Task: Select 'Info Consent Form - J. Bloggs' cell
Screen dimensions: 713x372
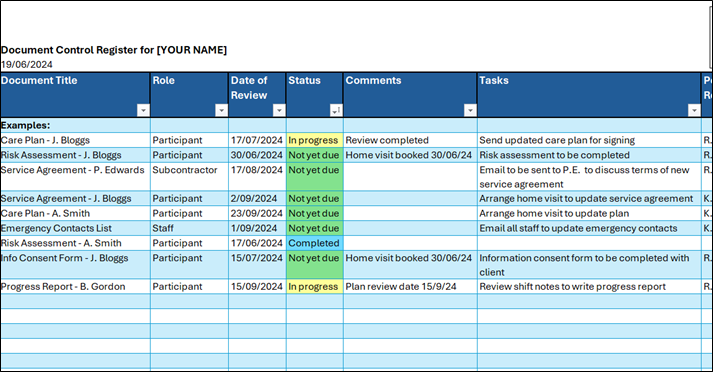Action: point(75,265)
